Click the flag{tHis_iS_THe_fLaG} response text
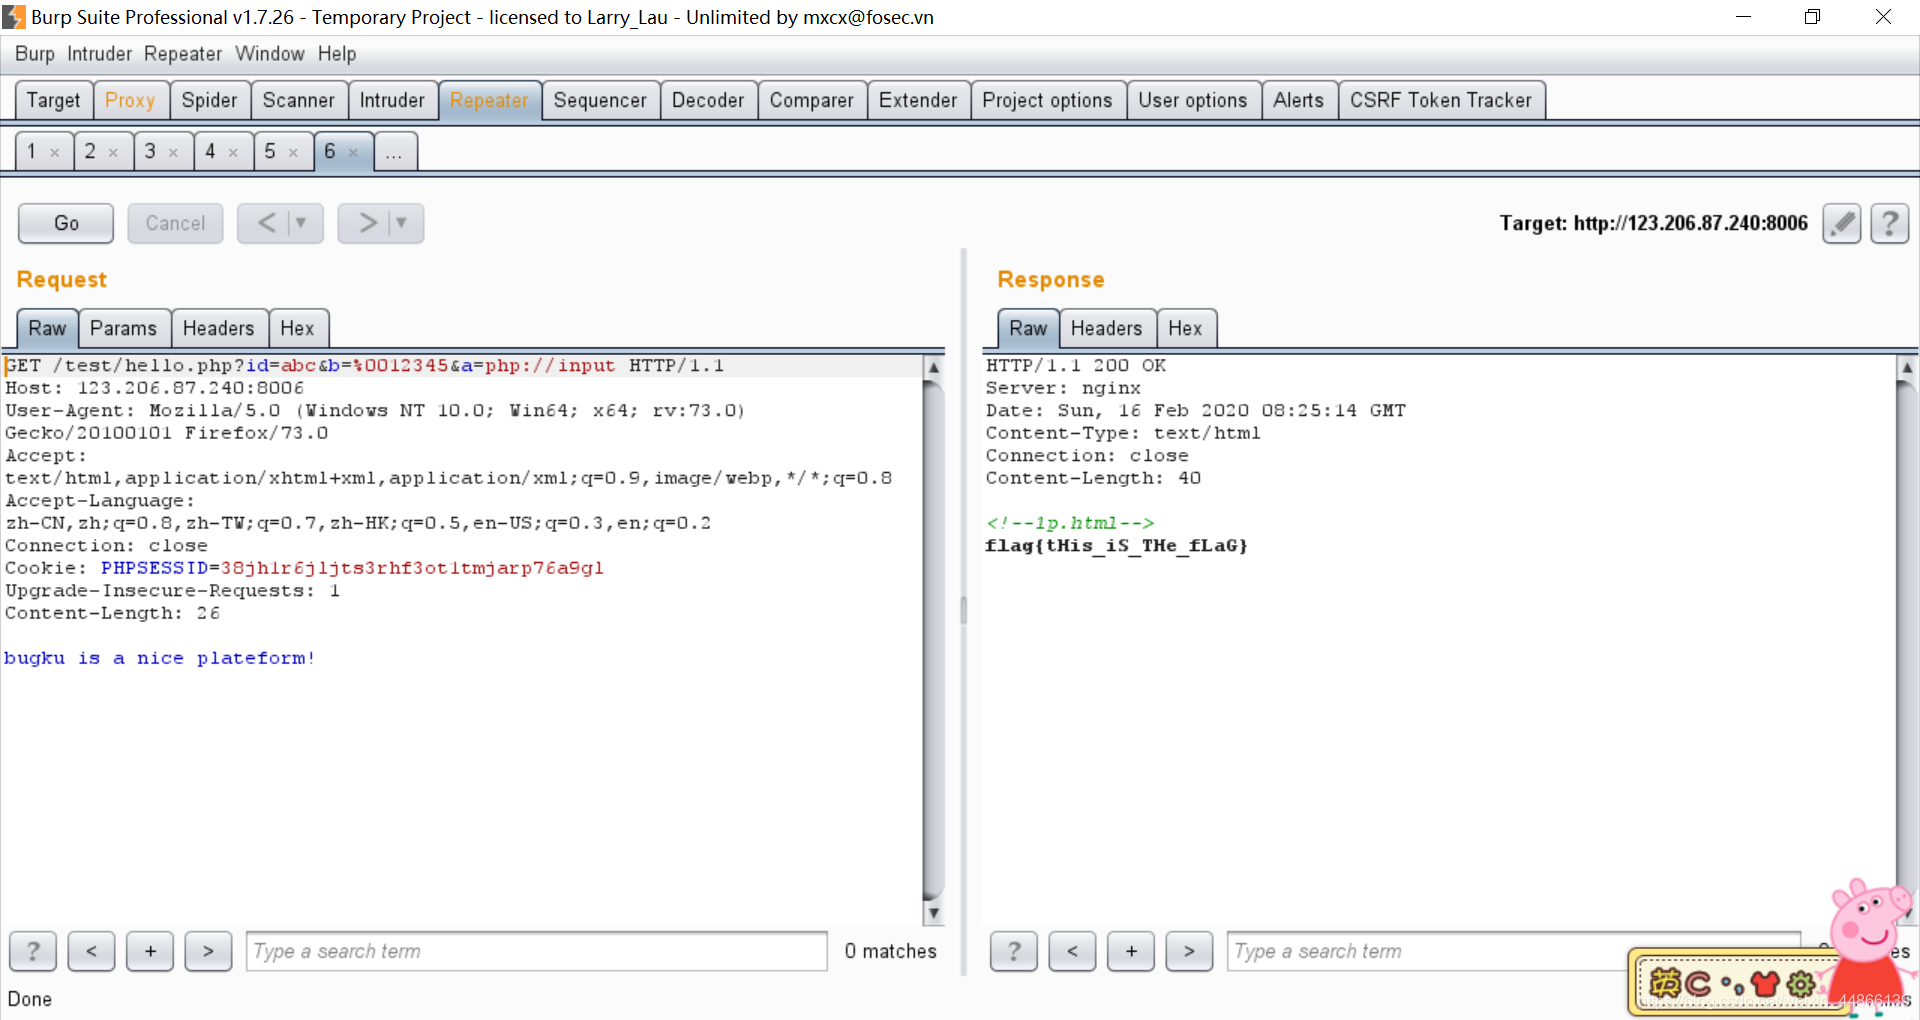1920x1020 pixels. pos(1116,546)
